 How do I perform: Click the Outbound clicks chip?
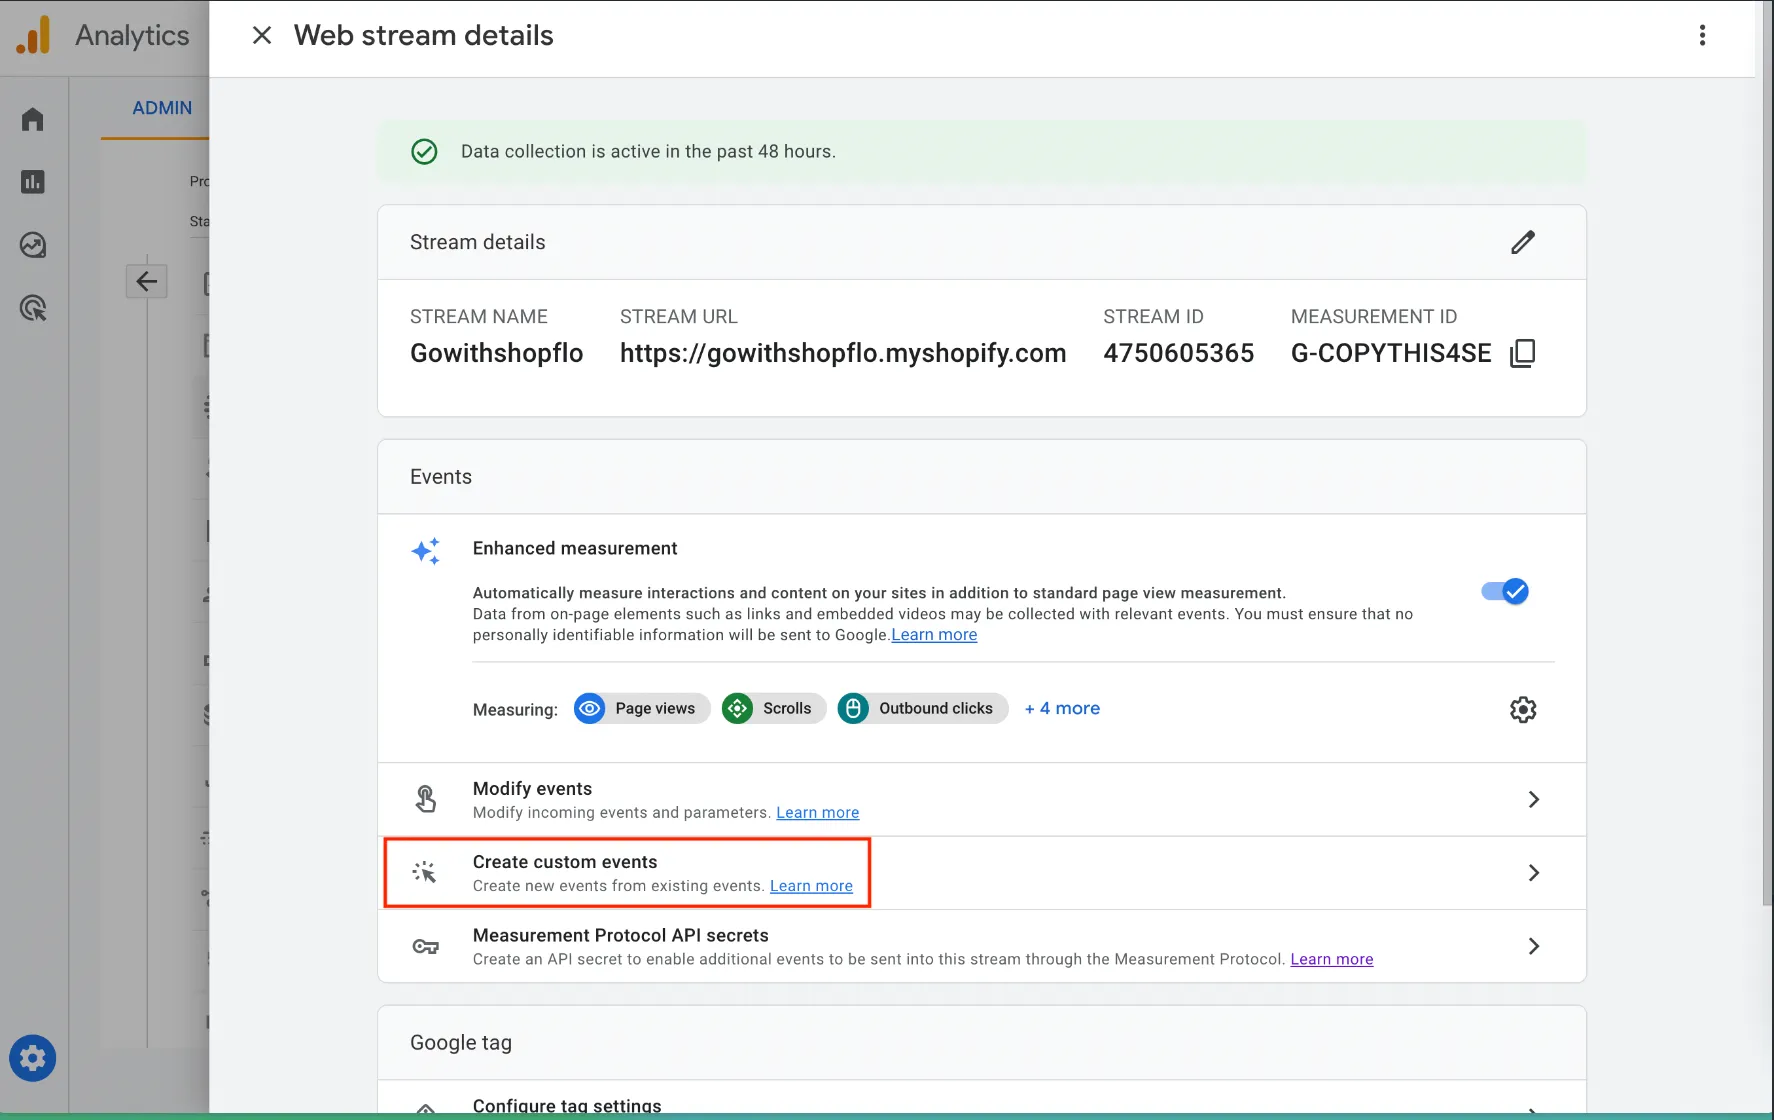coord(923,709)
